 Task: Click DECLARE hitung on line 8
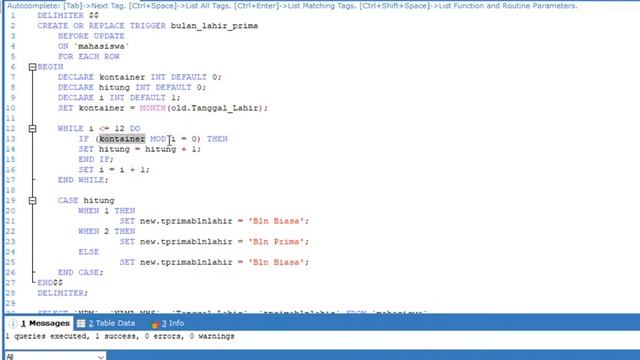[x=132, y=87]
